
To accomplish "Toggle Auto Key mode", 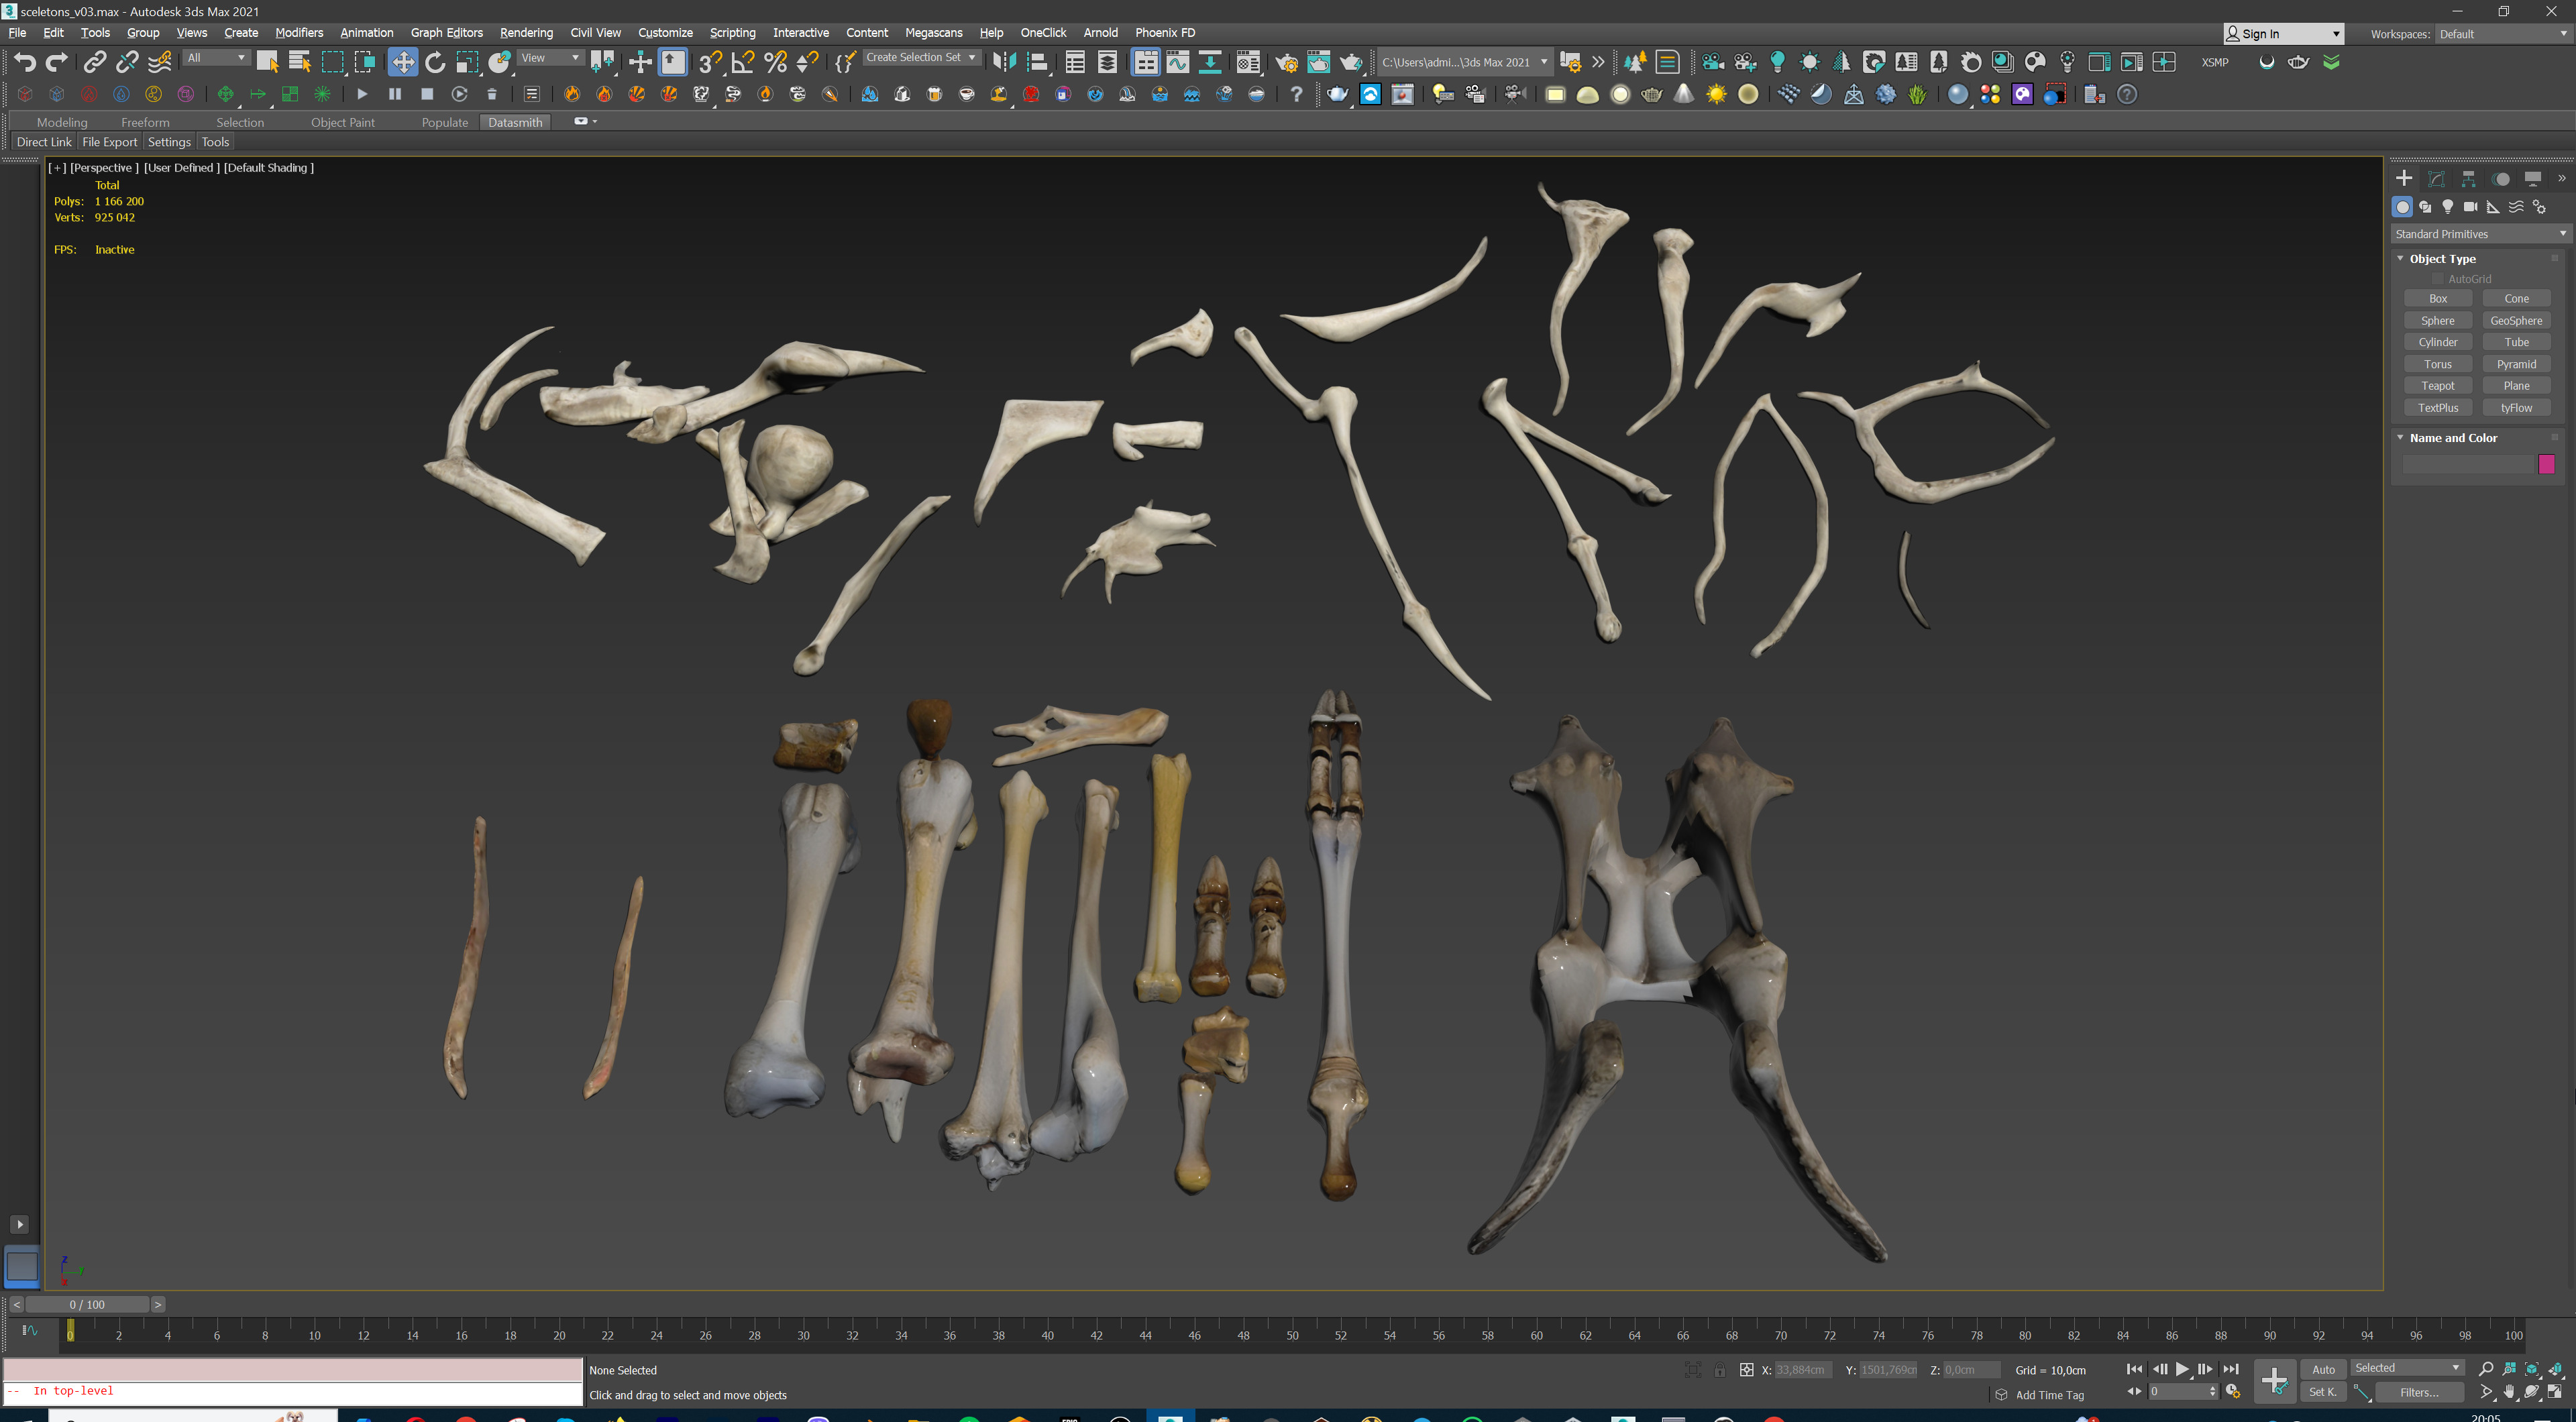I will pos(2323,1369).
